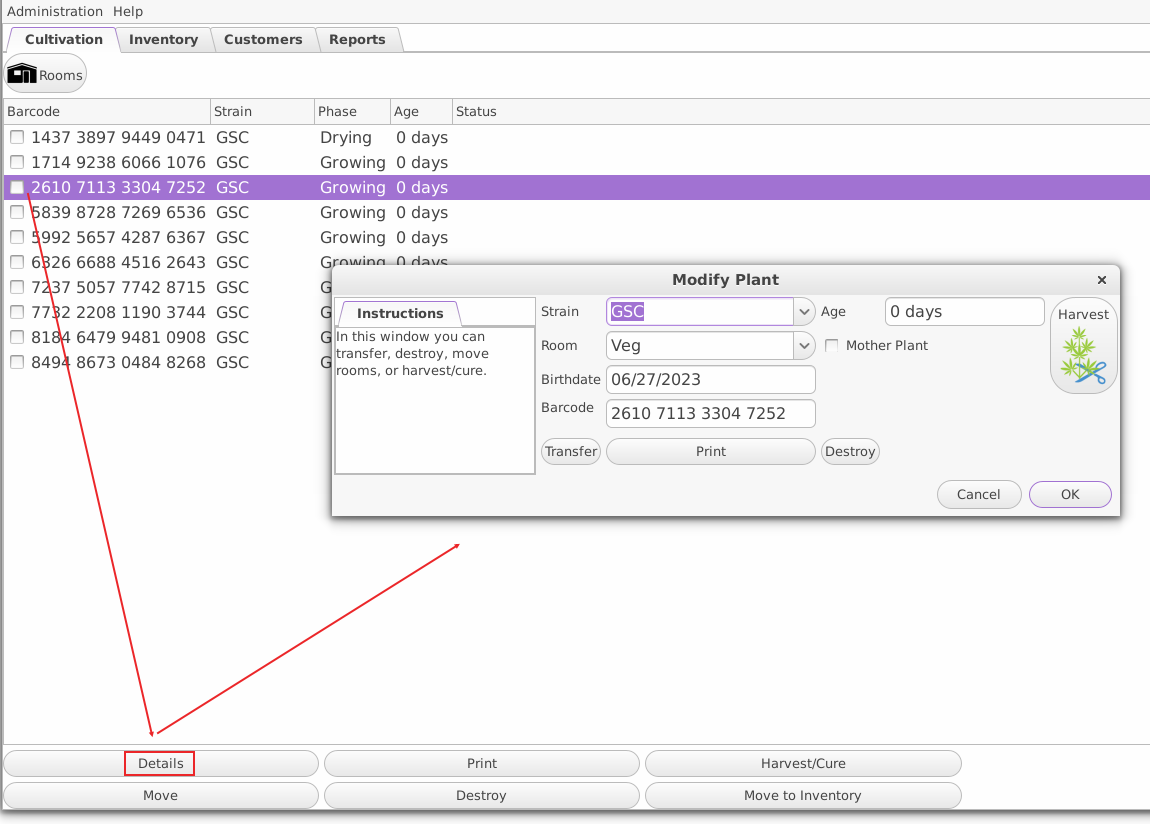Confirm the dialog with OK
This screenshot has height=824, width=1150.
pyautogui.click(x=1070, y=494)
